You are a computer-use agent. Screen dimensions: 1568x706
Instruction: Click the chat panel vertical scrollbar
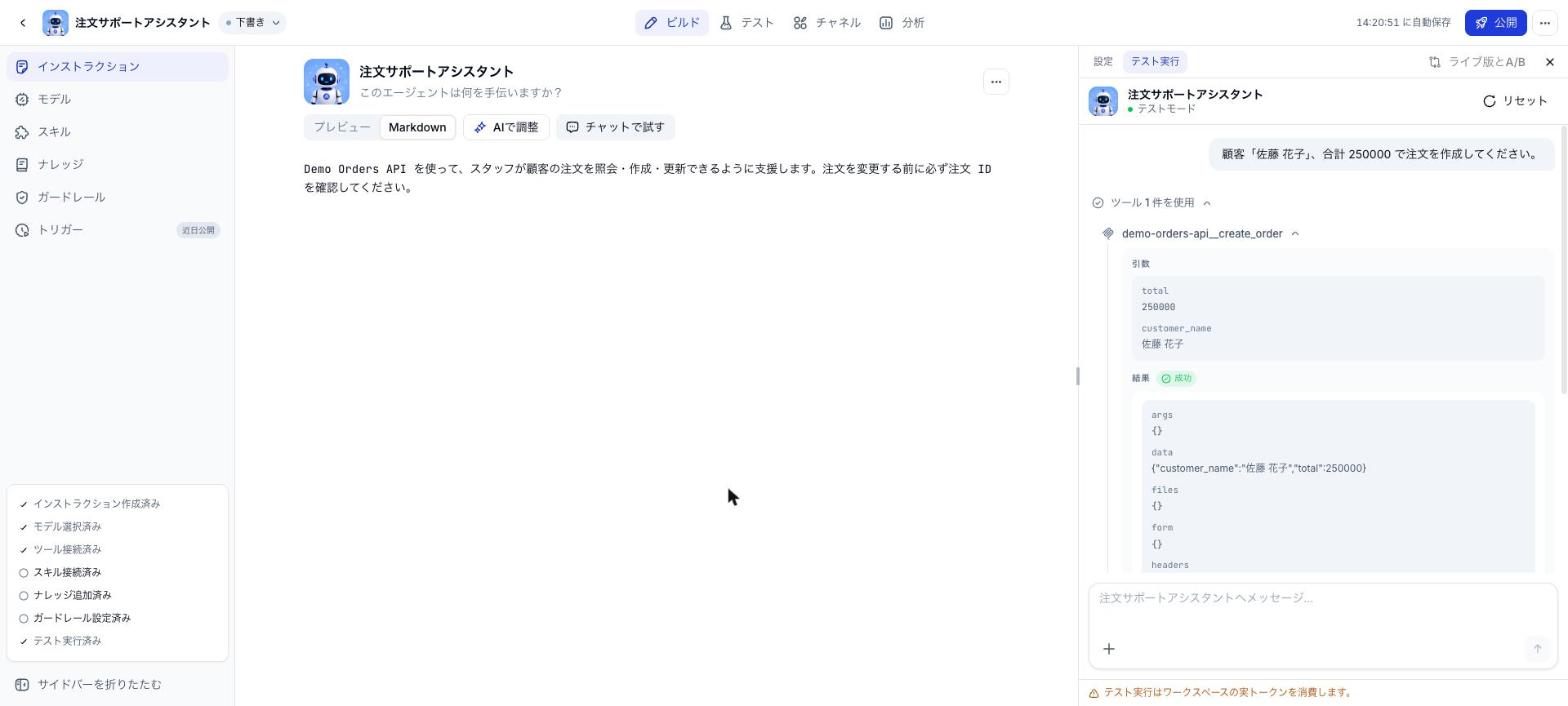[1563, 259]
